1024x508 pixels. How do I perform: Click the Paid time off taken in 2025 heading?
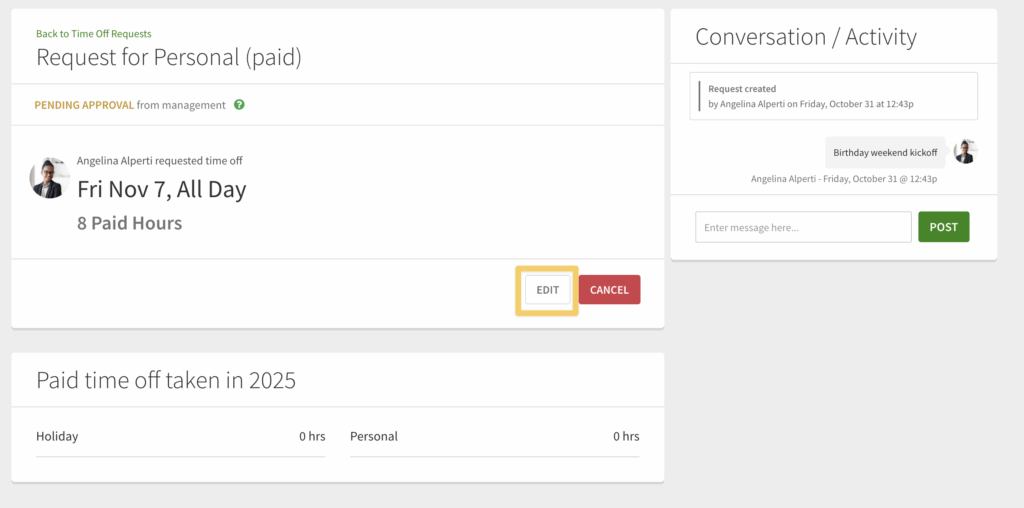pyautogui.click(x=166, y=380)
